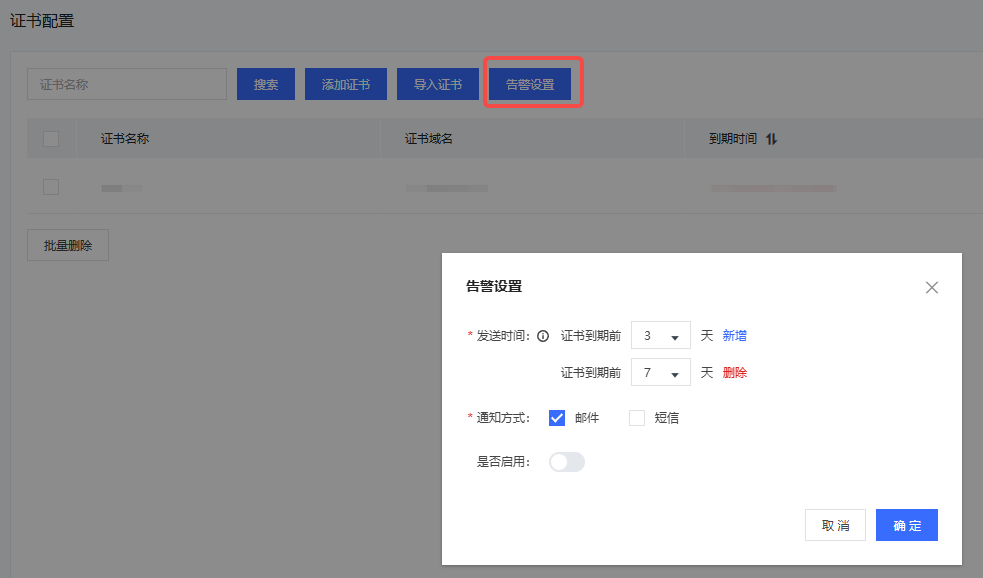Viewport: 983px width, 578px height.
Task: Click the 证书名称 search input field
Action: [126, 84]
